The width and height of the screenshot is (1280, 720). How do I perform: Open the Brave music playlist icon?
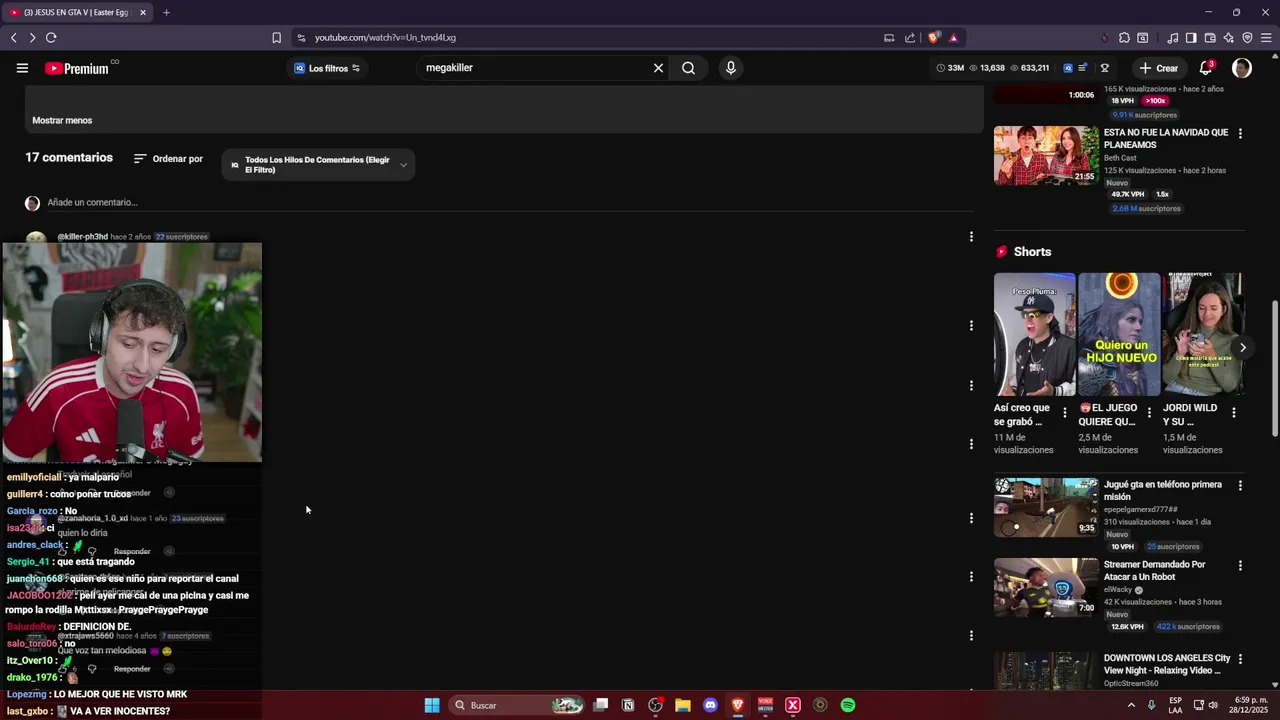(1173, 37)
